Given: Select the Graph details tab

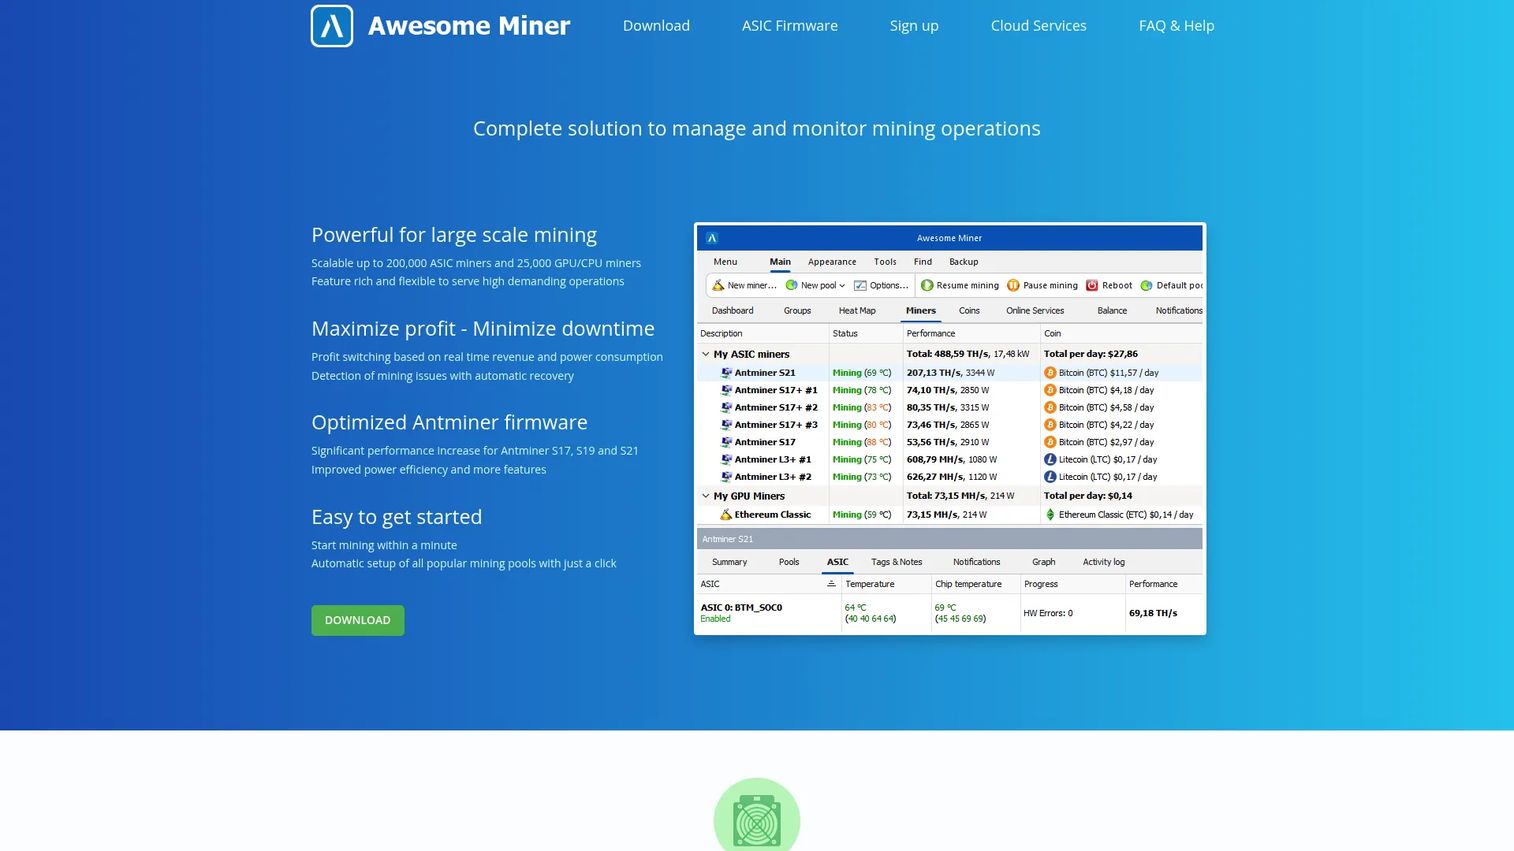Looking at the screenshot, I should click(1044, 562).
